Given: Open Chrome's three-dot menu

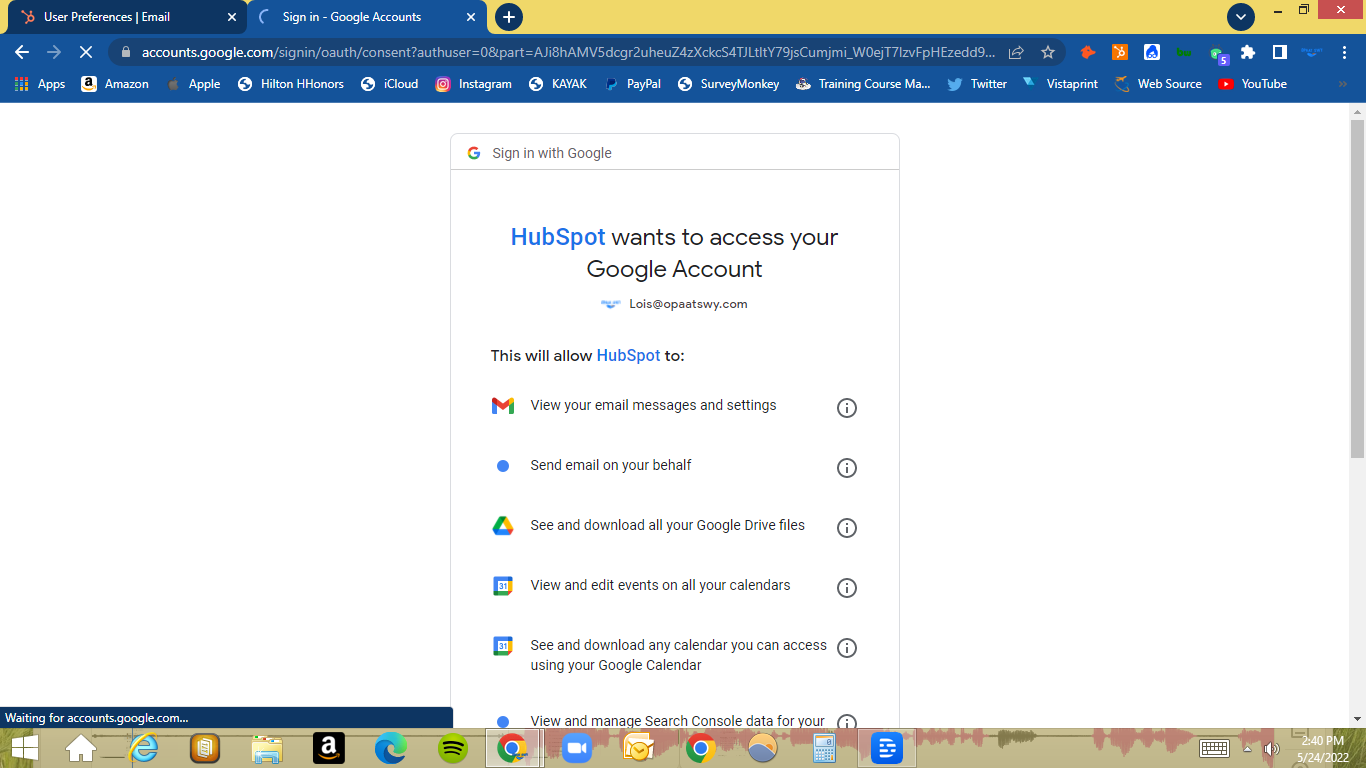Looking at the screenshot, I should [x=1343, y=52].
